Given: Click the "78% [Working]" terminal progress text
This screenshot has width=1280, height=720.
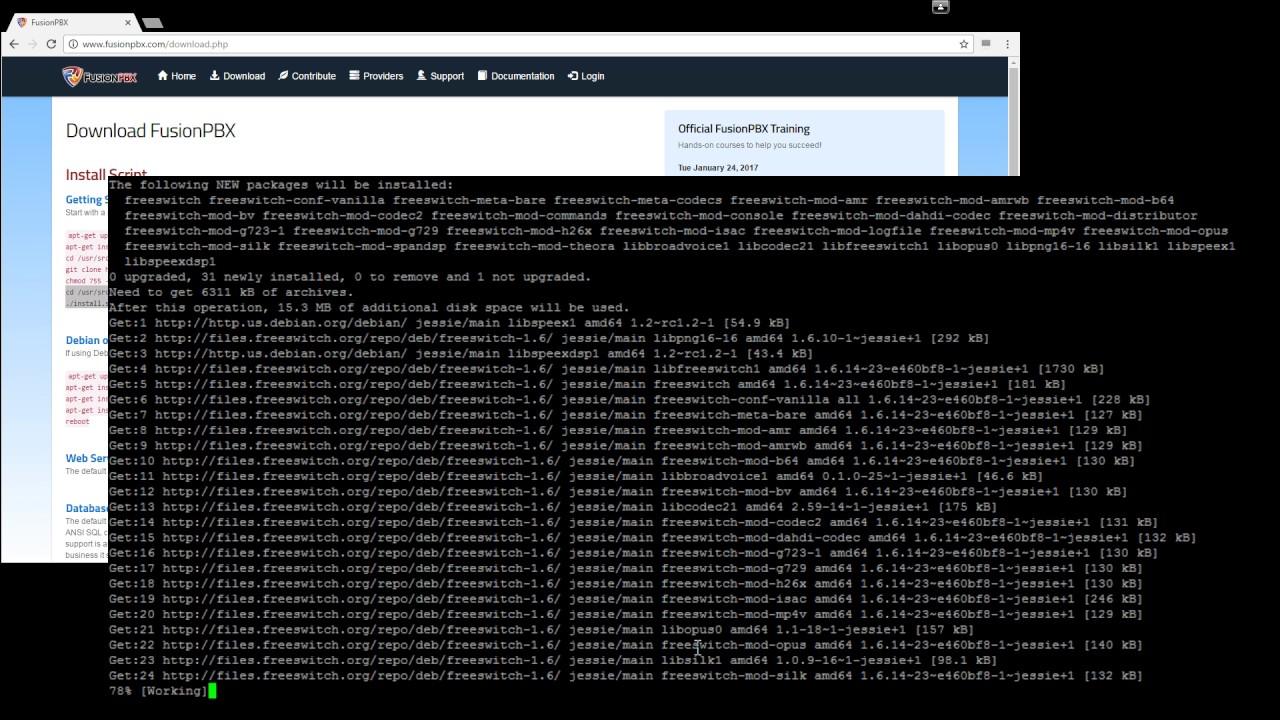Looking at the screenshot, I should click(x=158, y=691).
